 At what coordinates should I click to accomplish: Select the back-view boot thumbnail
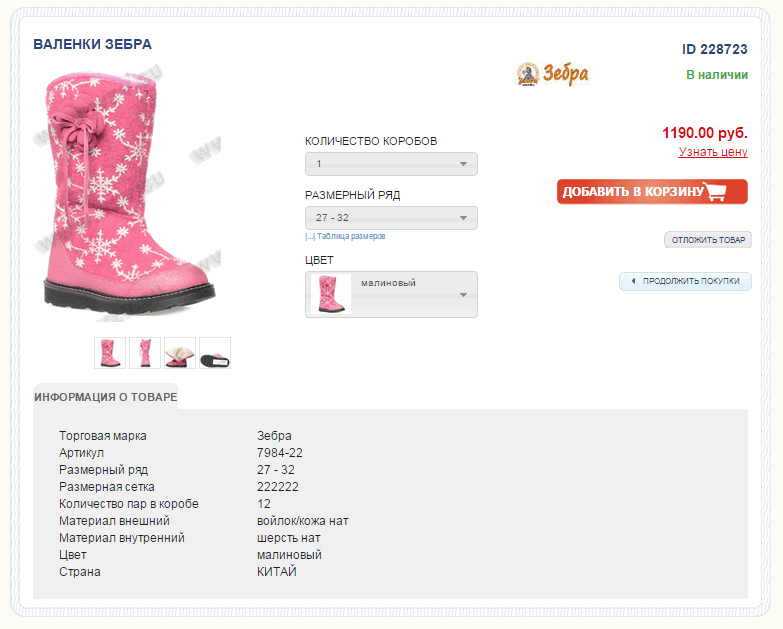(x=145, y=353)
